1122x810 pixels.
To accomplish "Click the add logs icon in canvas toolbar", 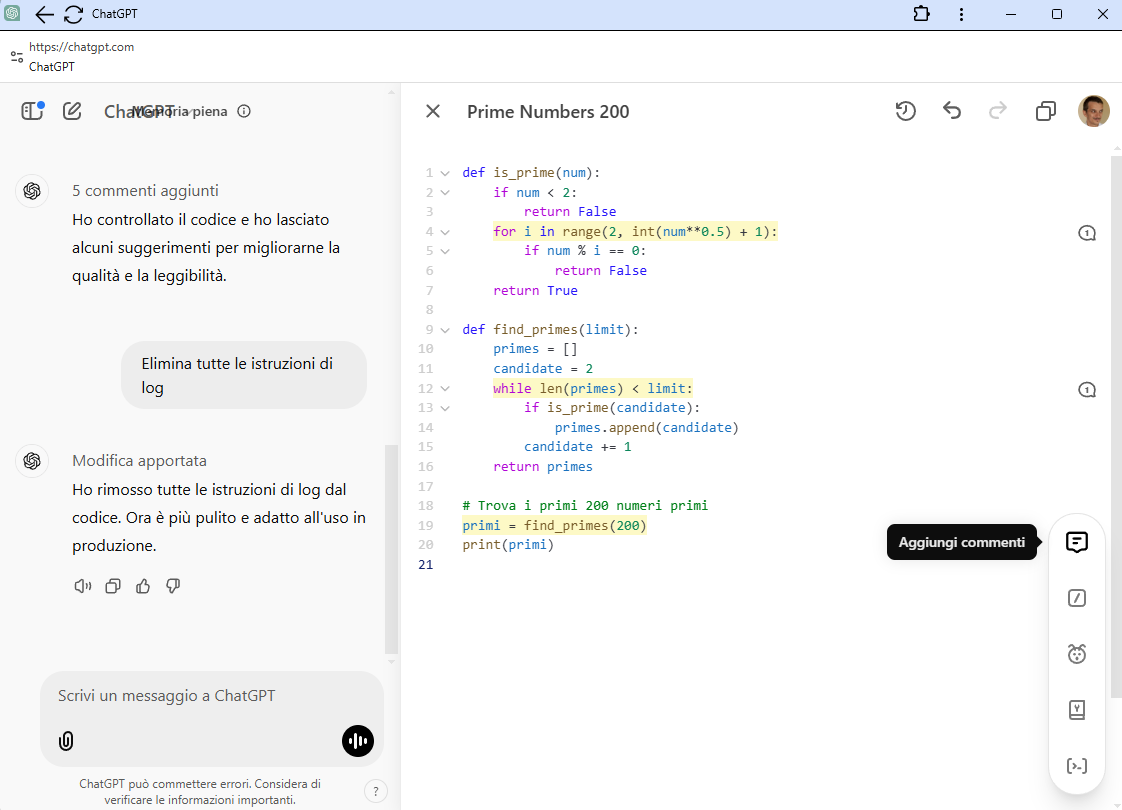I will pos(1077,599).
